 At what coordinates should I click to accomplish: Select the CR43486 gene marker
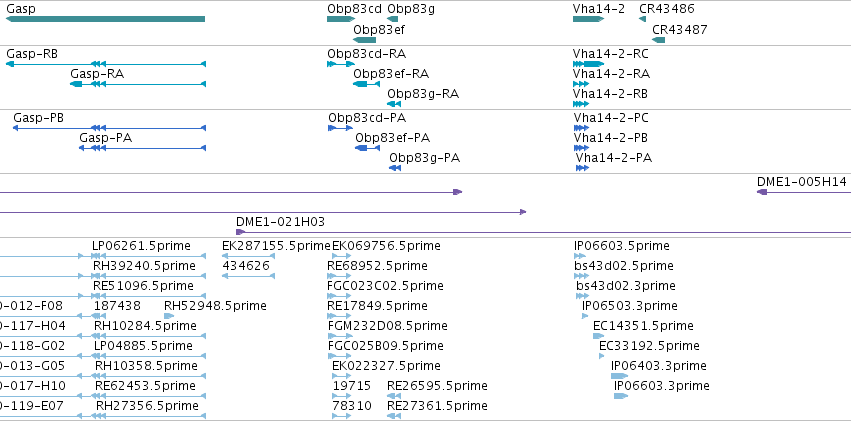[643, 19]
